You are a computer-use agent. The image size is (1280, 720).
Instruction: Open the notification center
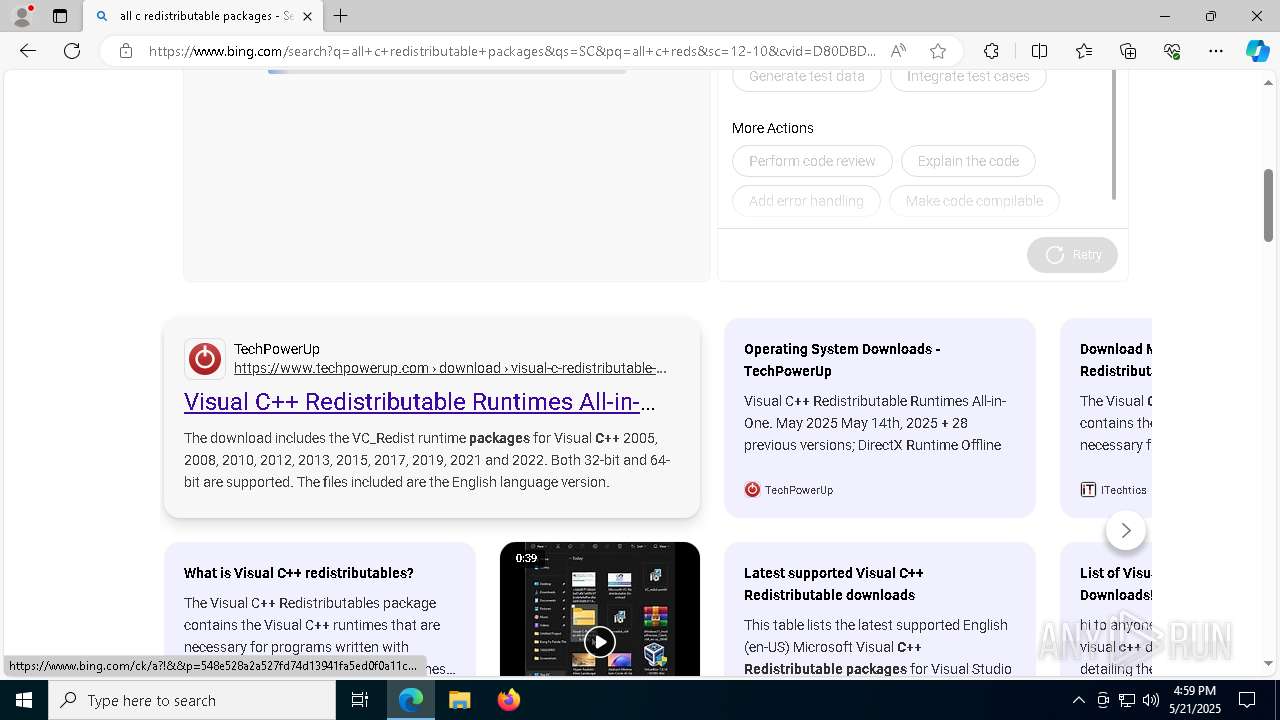click(1247, 700)
